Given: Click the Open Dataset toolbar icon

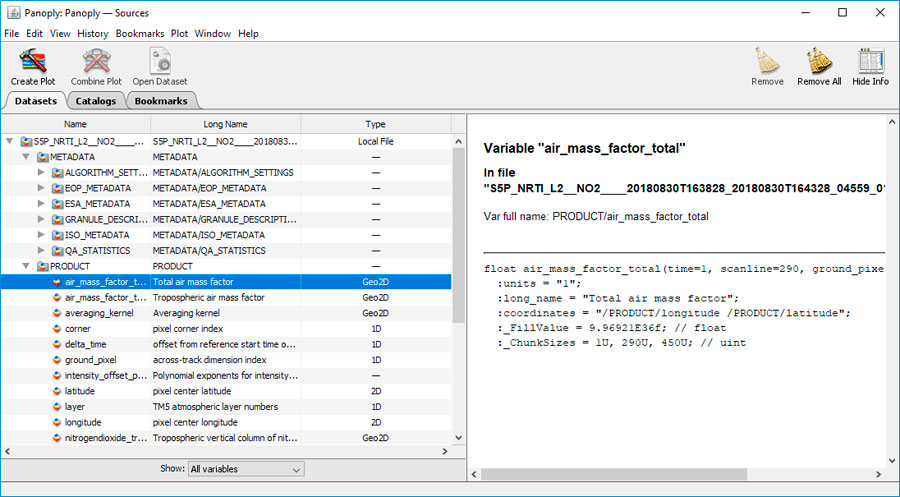Looking at the screenshot, I should click(160, 61).
